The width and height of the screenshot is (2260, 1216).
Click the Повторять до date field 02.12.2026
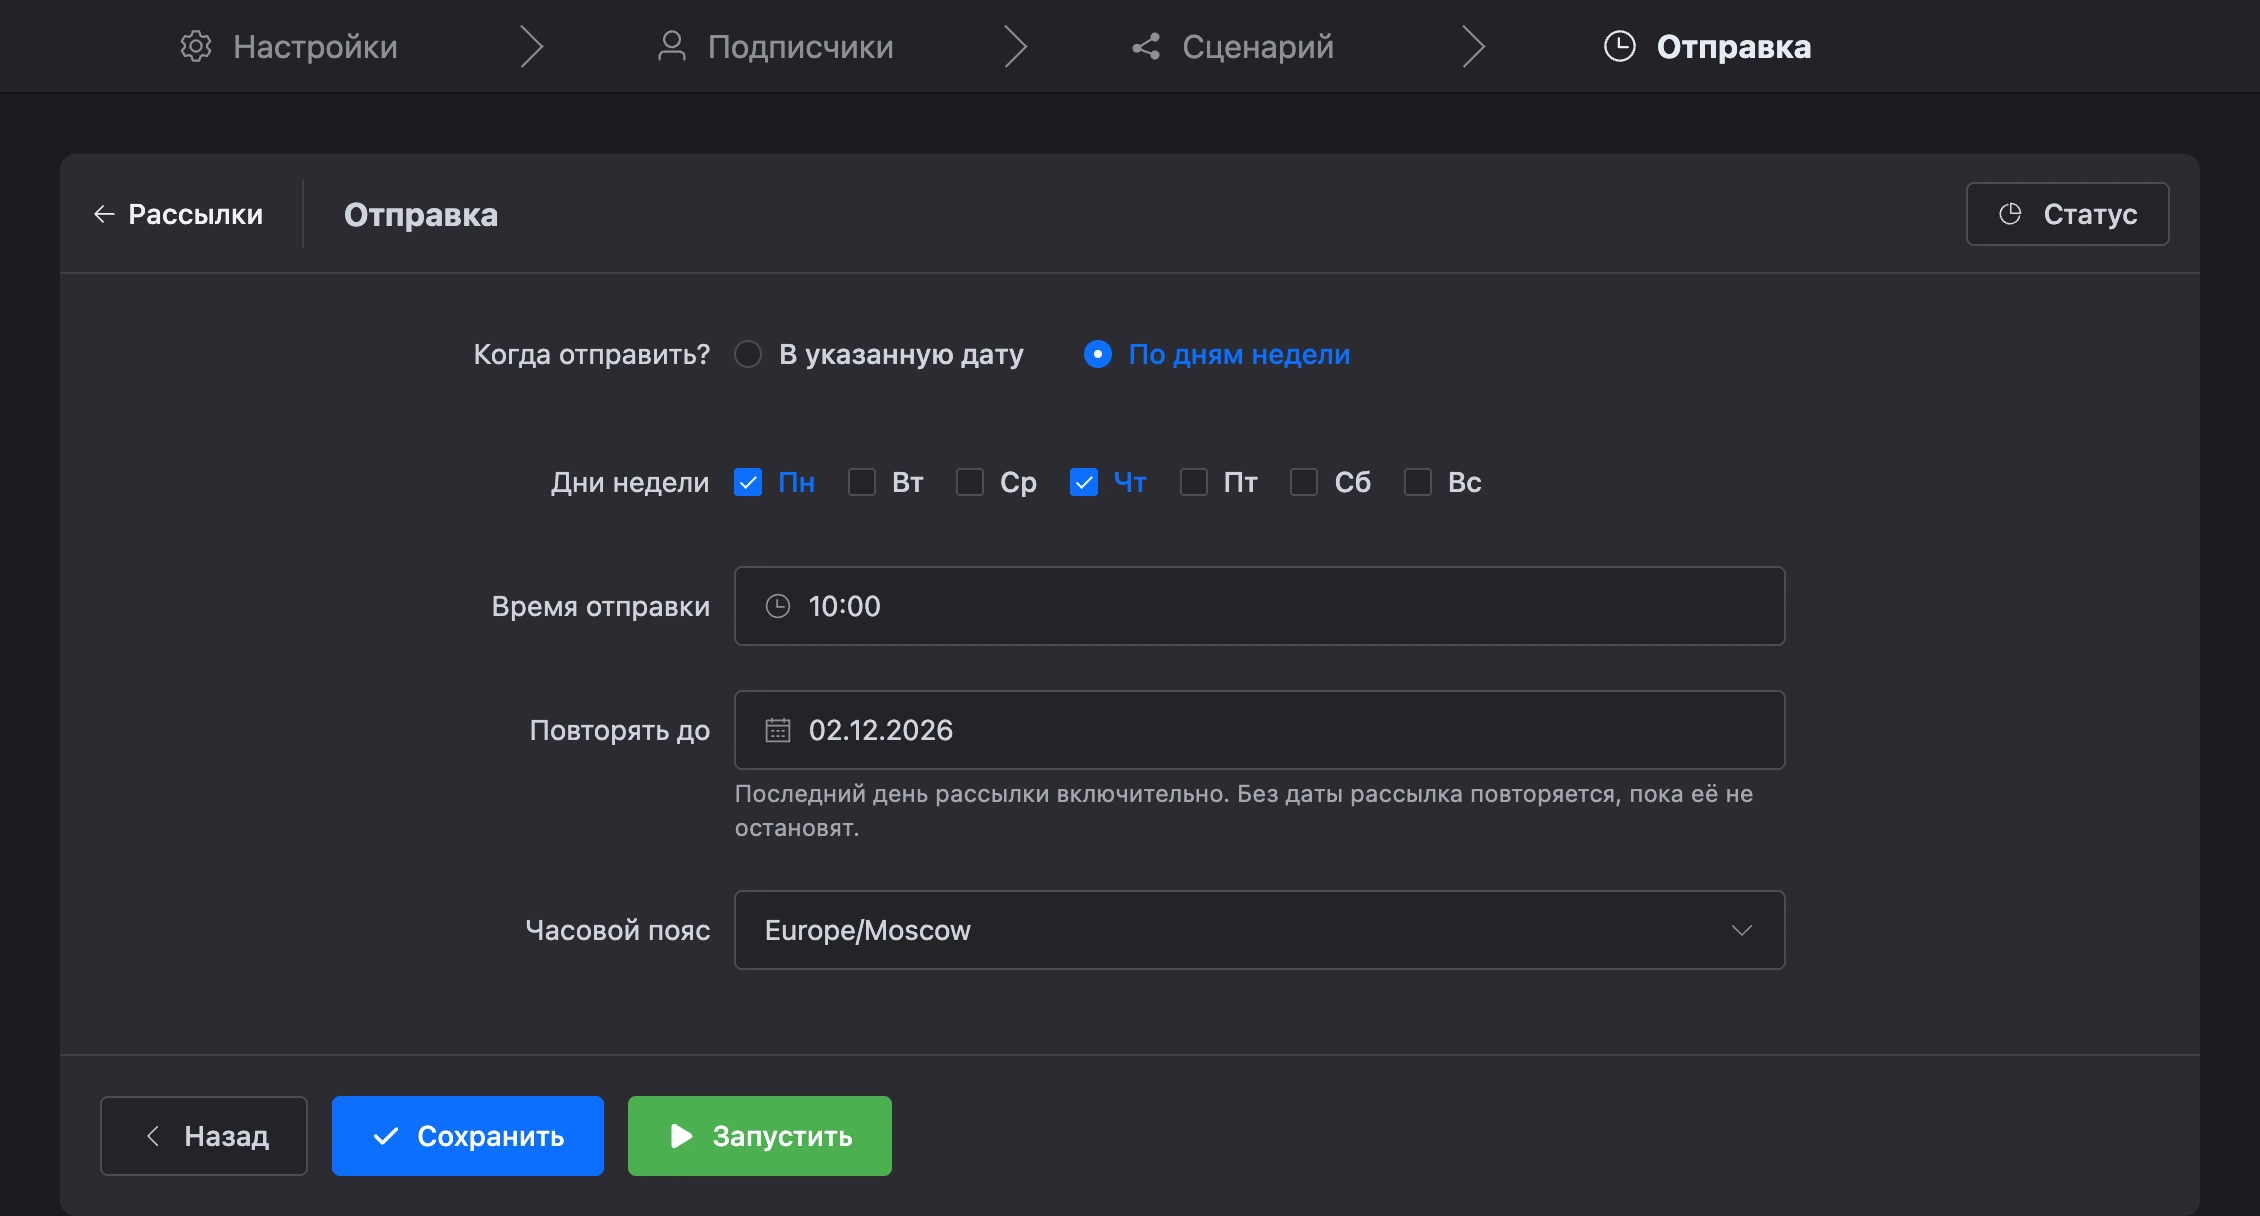(x=1260, y=730)
